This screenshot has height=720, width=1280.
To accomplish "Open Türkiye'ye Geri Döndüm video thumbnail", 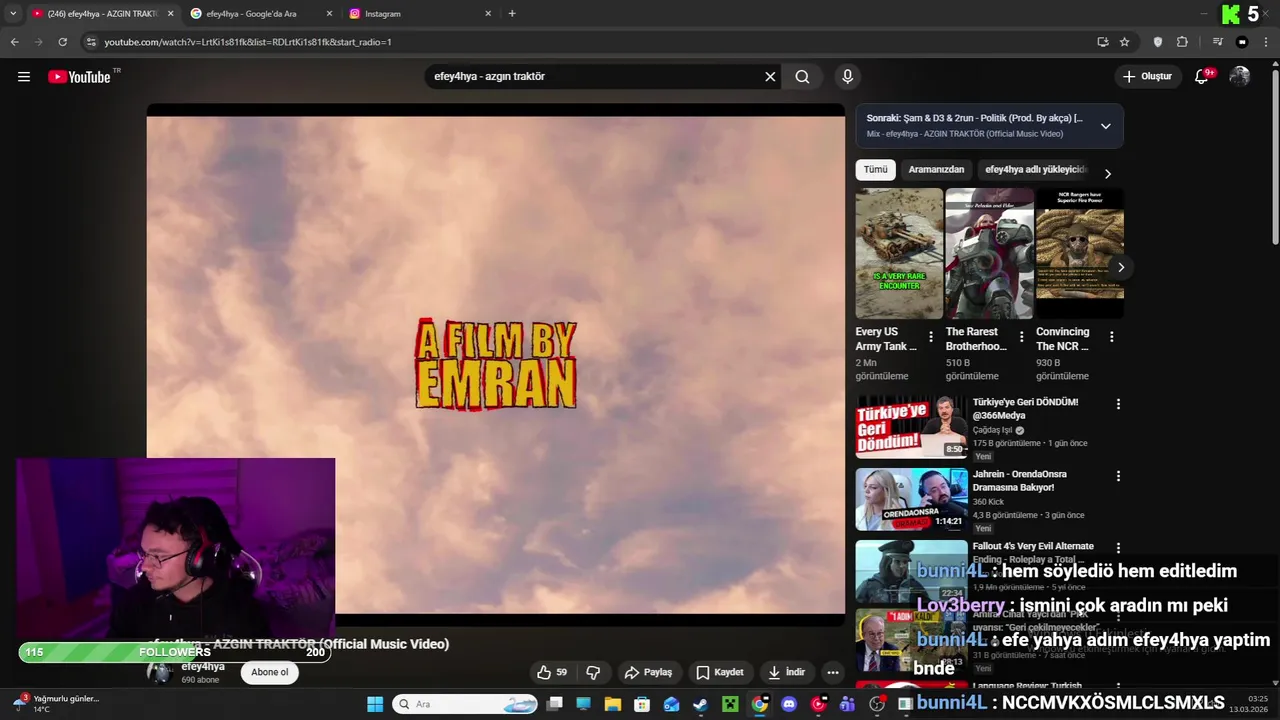I will point(911,427).
